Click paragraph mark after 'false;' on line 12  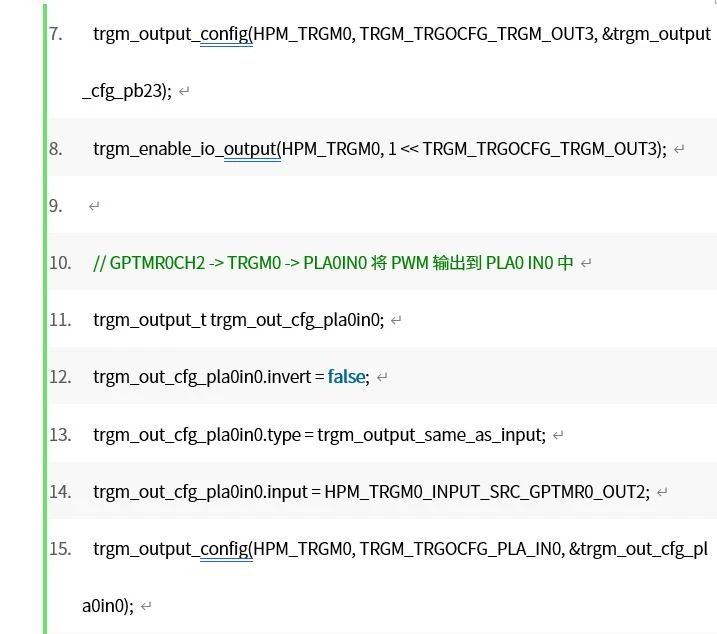coord(382,377)
